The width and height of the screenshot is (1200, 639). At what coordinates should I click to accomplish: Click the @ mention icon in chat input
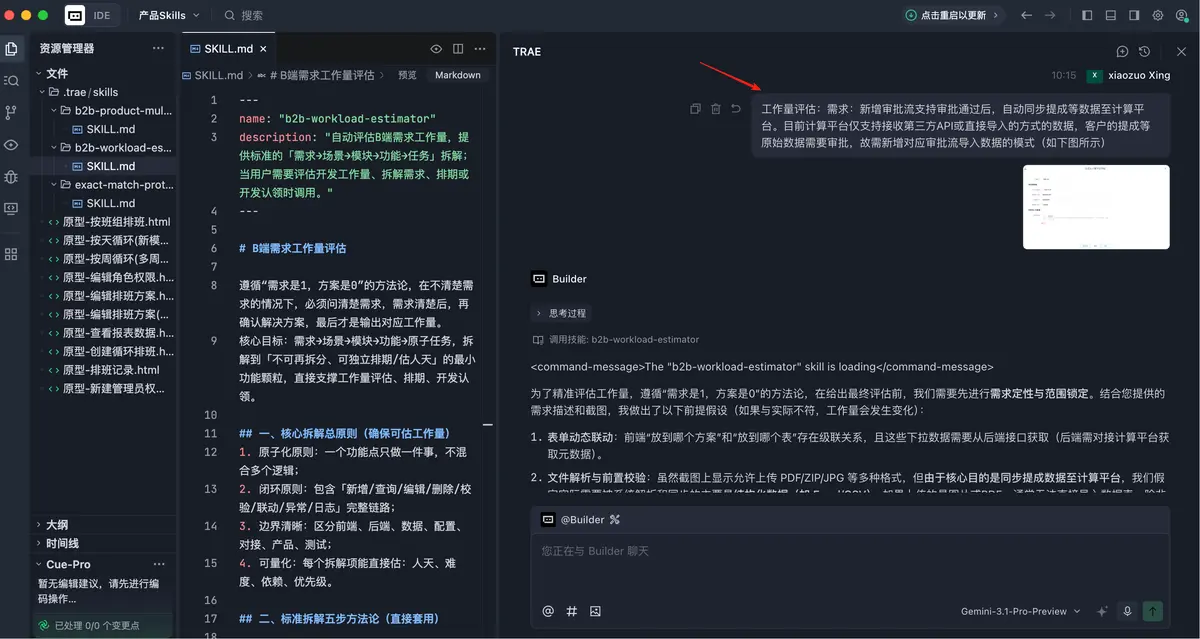[x=547, y=611]
